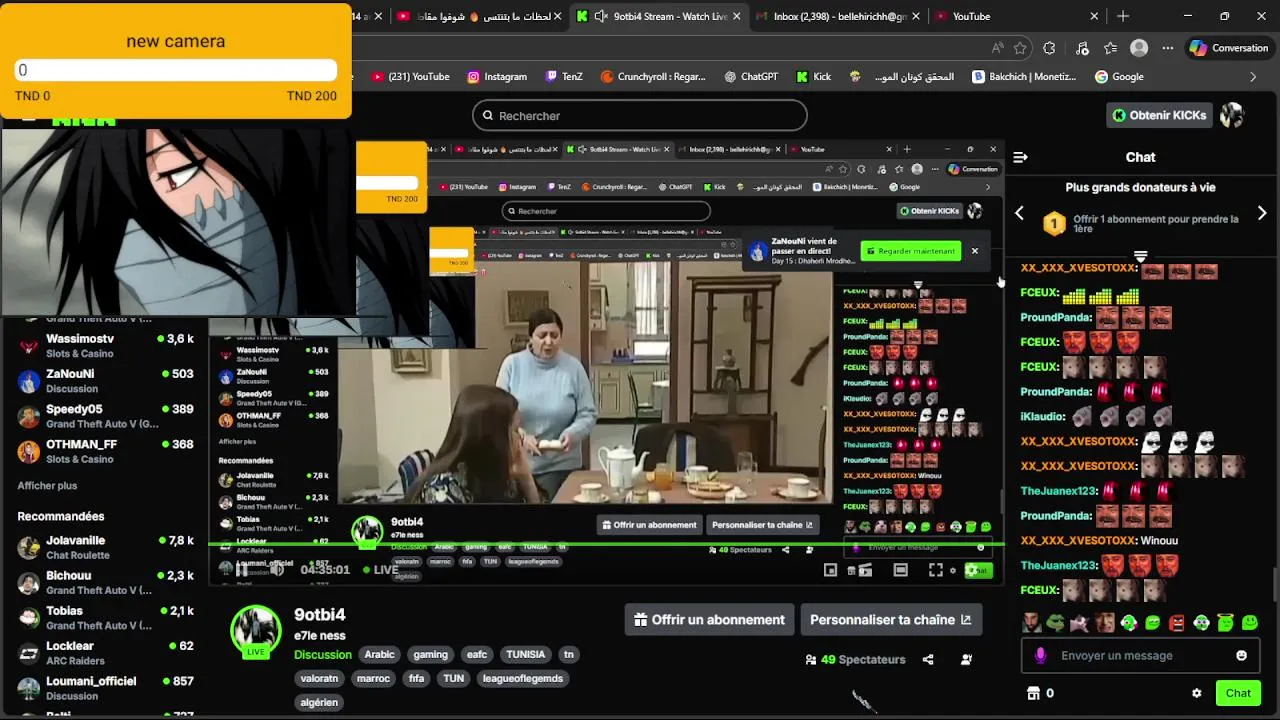This screenshot has height=720, width=1280.
Task: Focus the Envoyer un message field
Action: (x=1140, y=656)
